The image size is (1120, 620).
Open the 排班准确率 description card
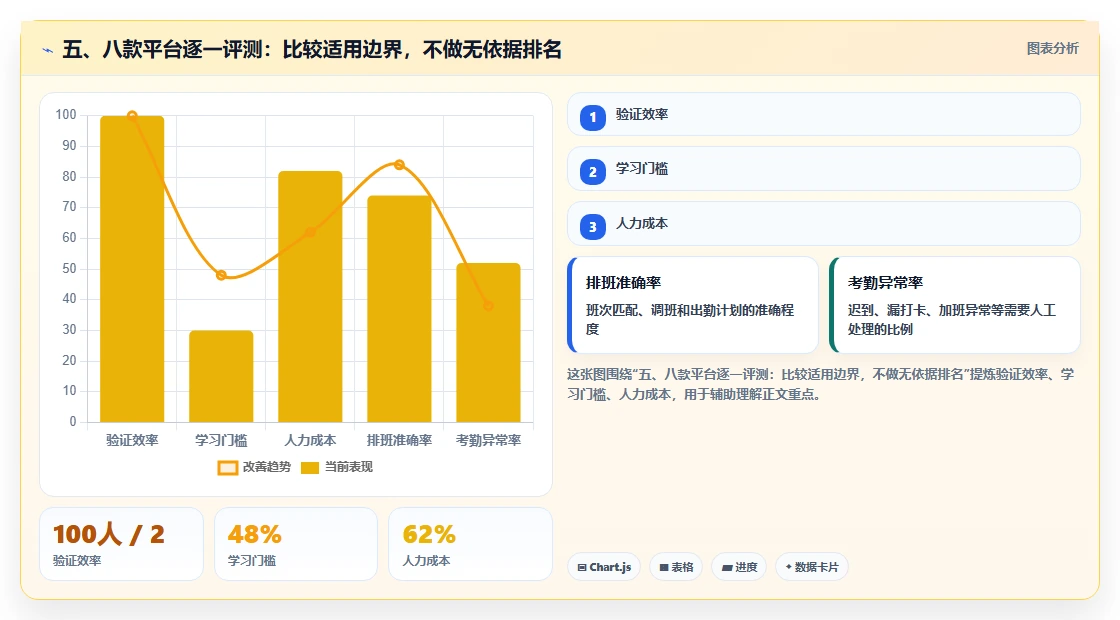(693, 305)
